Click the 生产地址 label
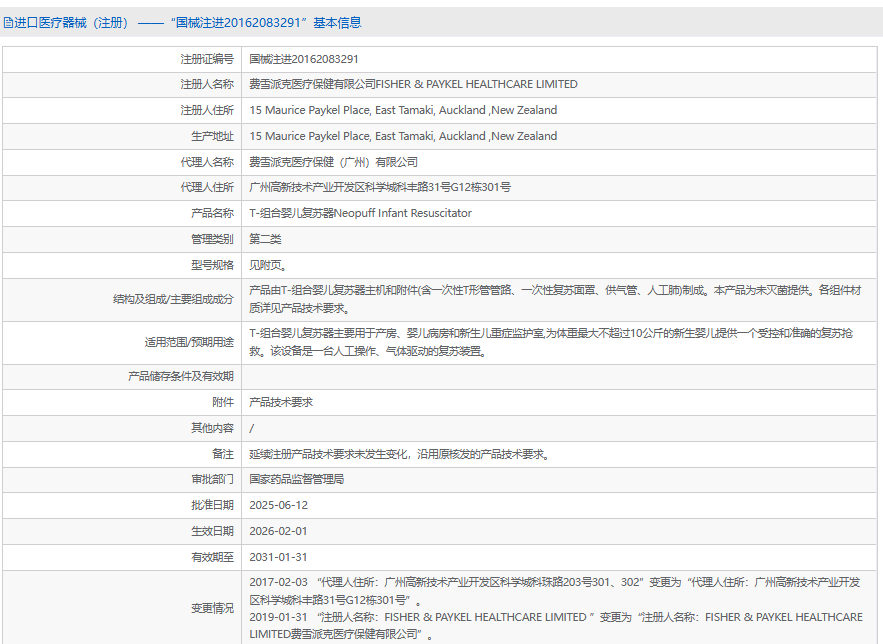883x644 pixels. click(x=212, y=136)
